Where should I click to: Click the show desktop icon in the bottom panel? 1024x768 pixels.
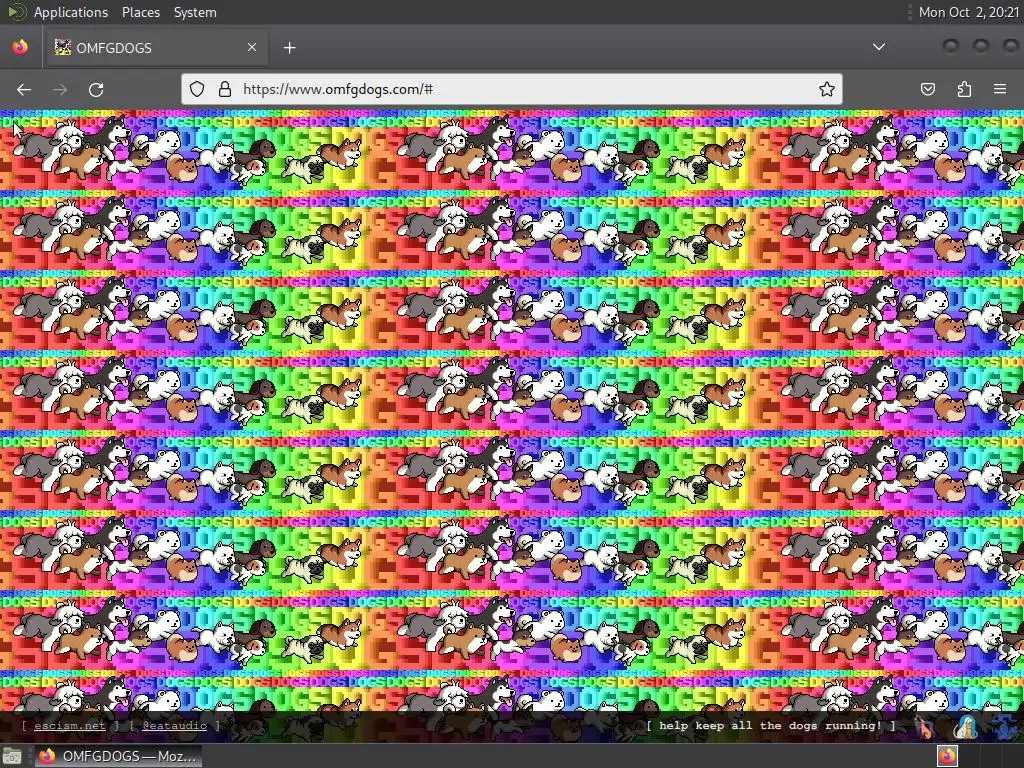[x=12, y=756]
